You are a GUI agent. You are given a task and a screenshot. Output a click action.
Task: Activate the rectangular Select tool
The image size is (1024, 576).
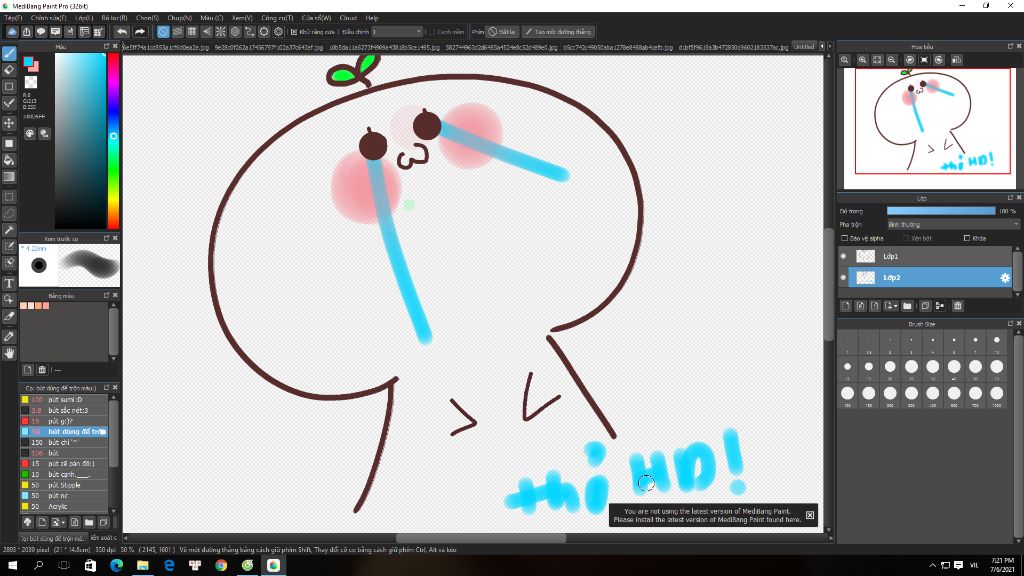pyautogui.click(x=9, y=197)
